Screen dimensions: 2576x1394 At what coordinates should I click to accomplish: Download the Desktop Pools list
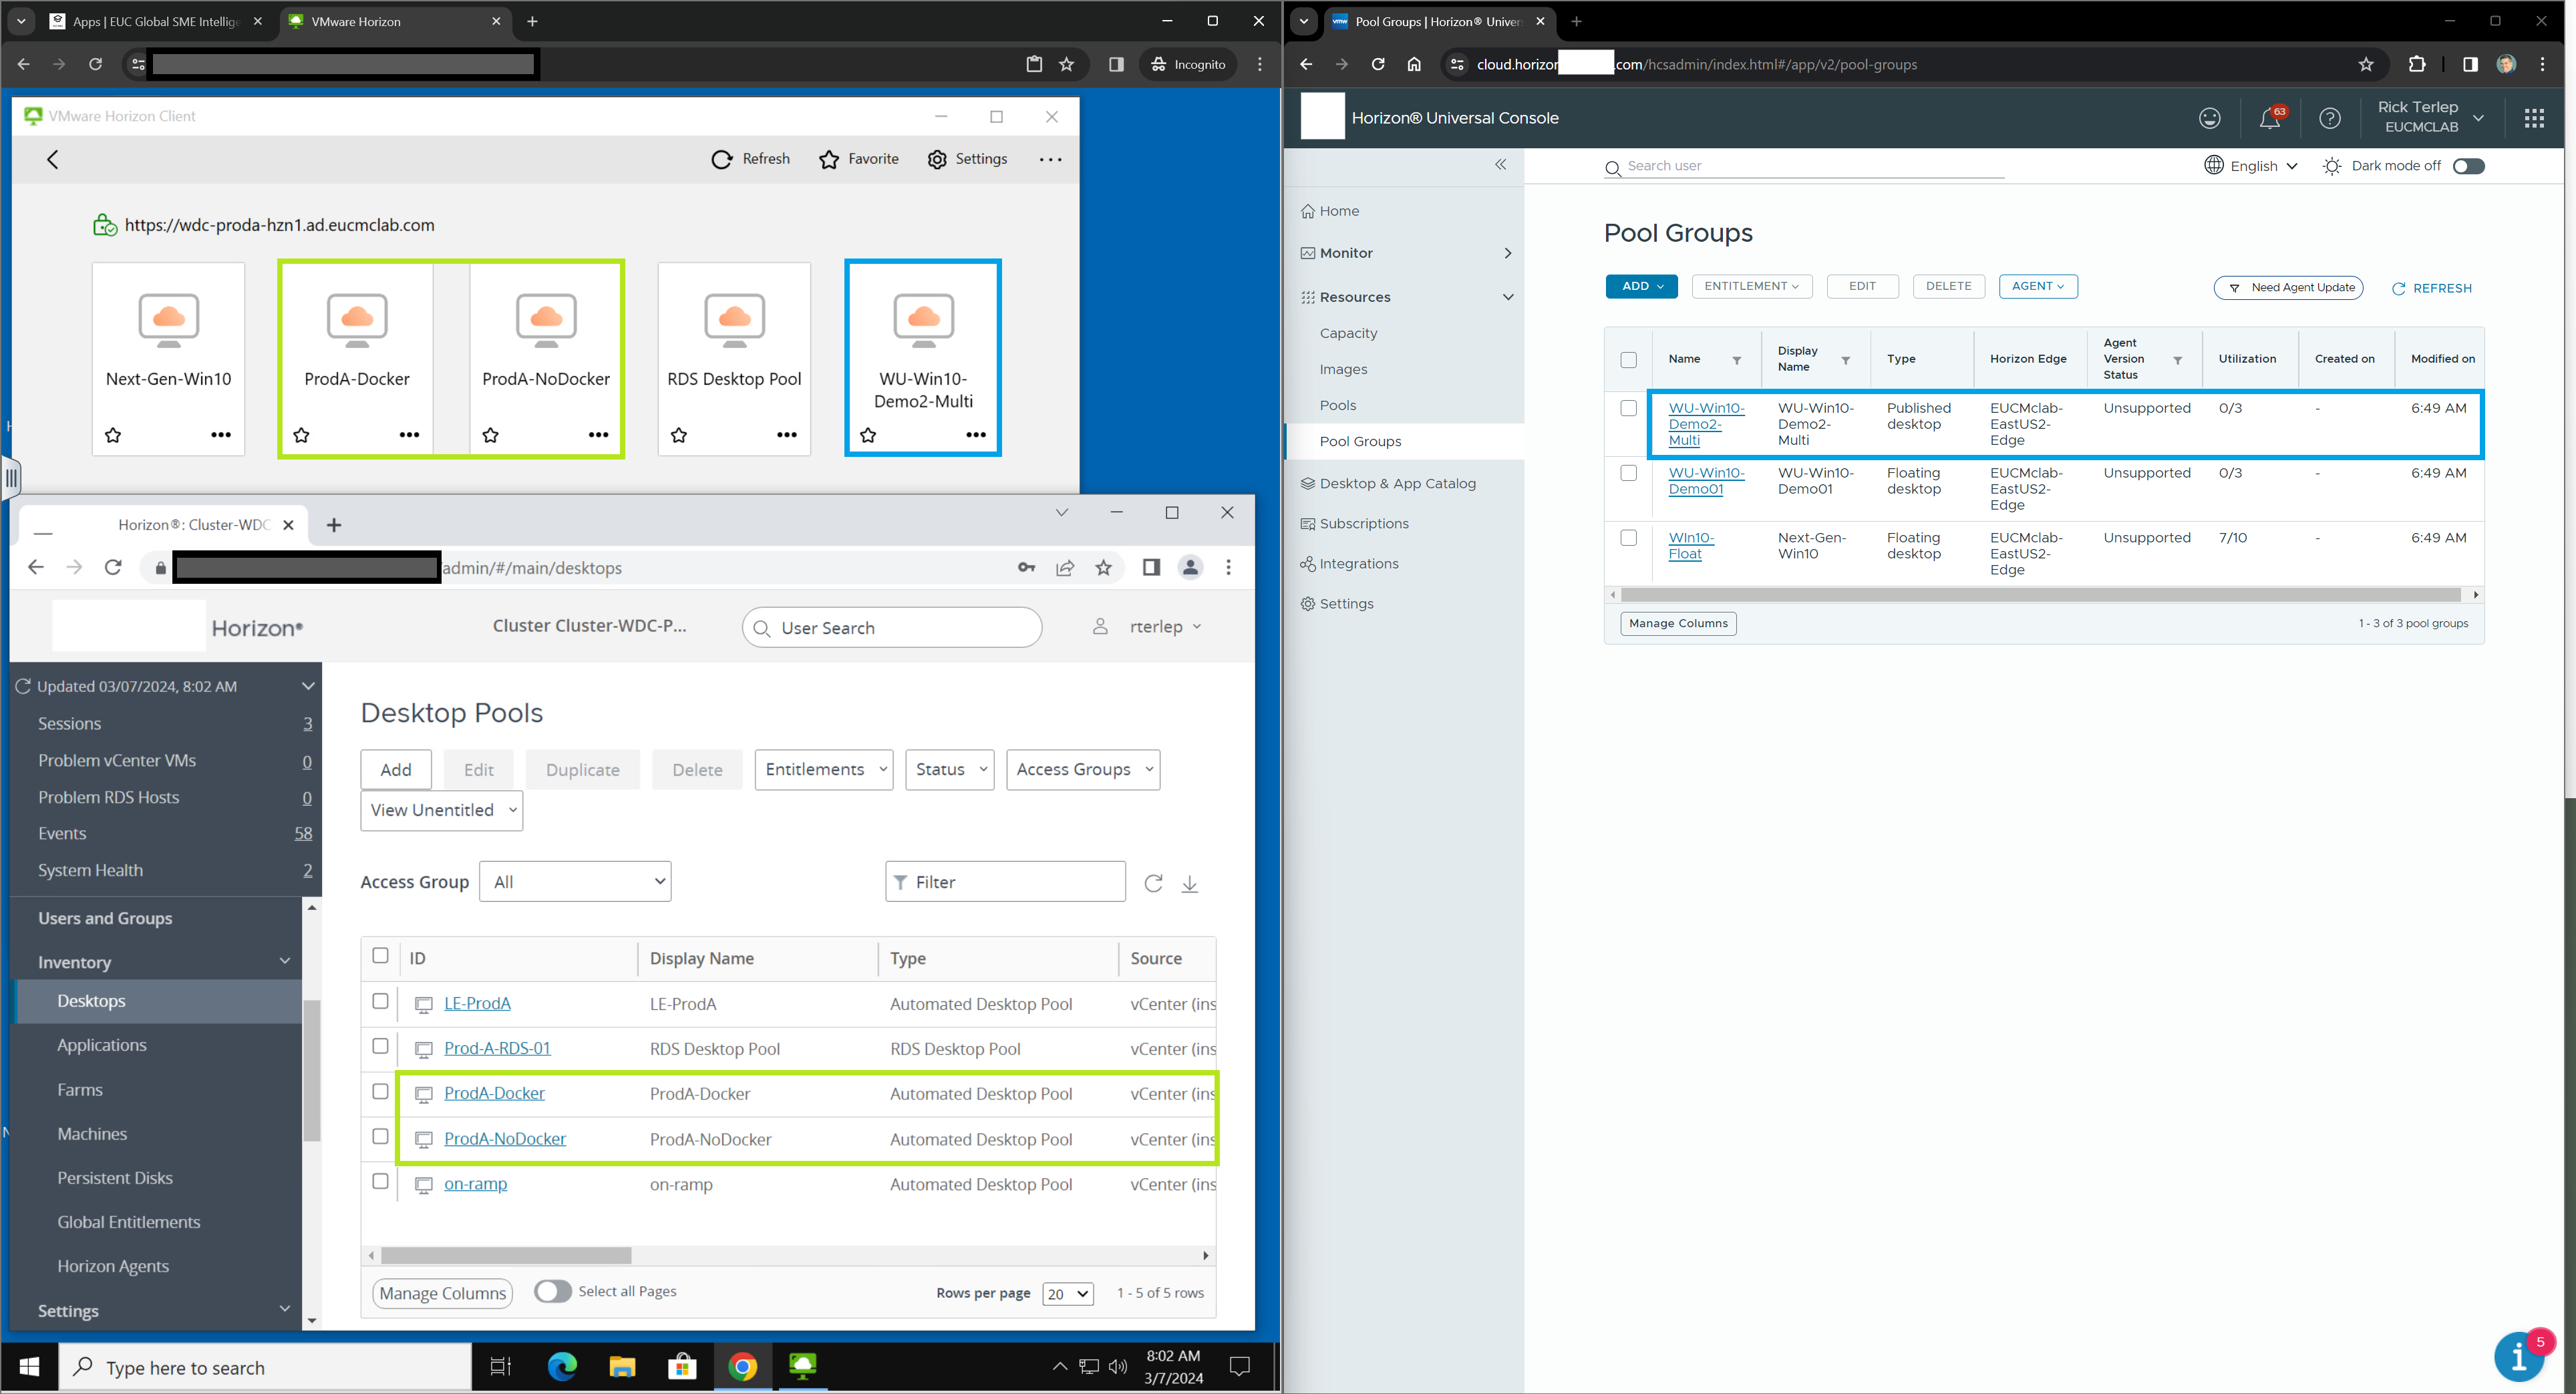point(1189,884)
